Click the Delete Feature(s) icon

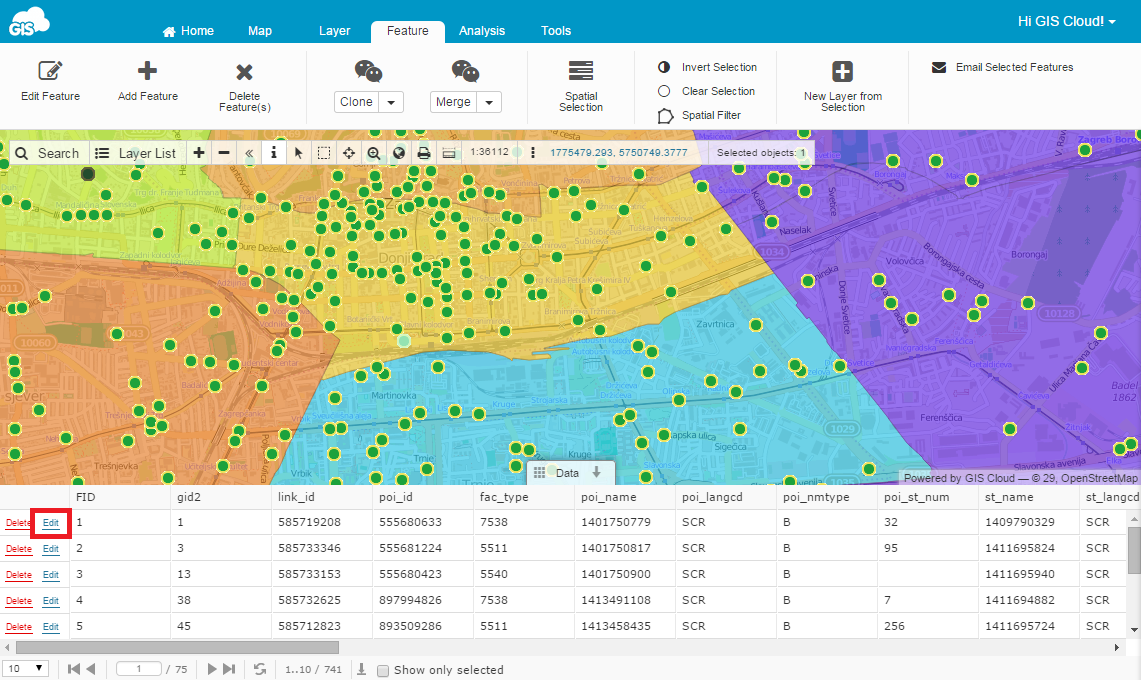tap(244, 86)
